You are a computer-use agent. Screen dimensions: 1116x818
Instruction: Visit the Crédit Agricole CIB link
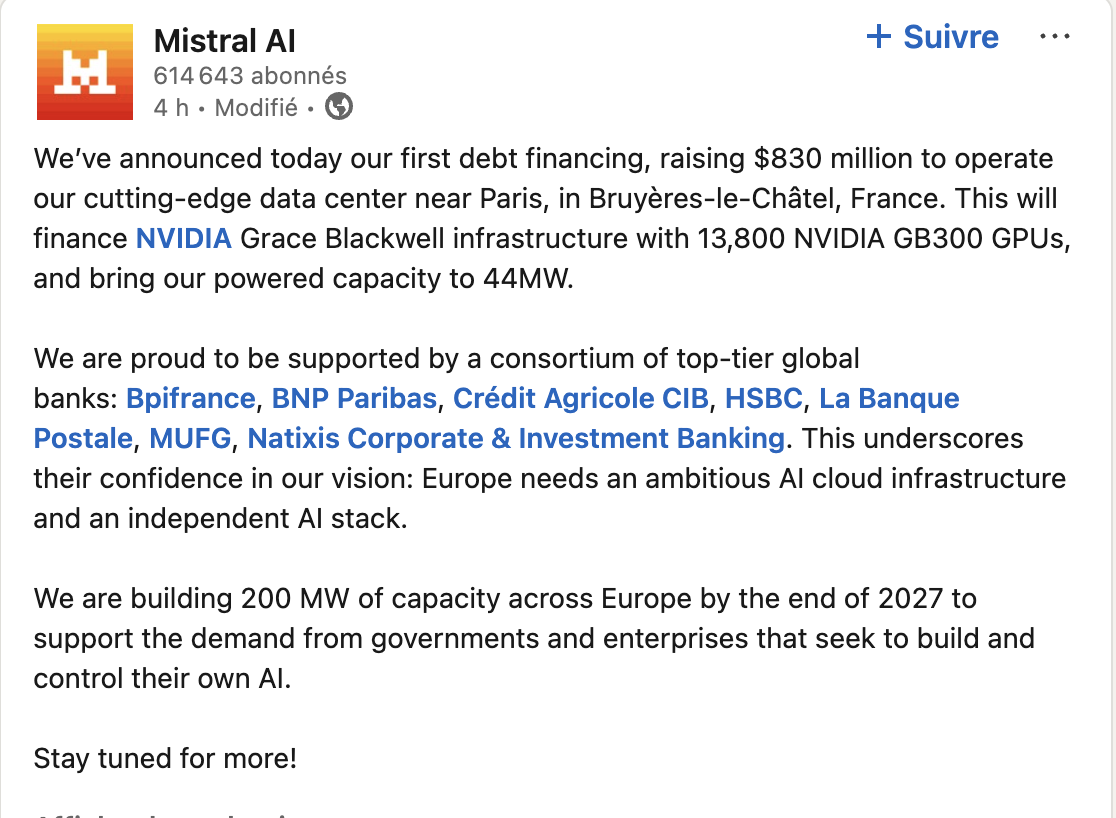(x=581, y=399)
